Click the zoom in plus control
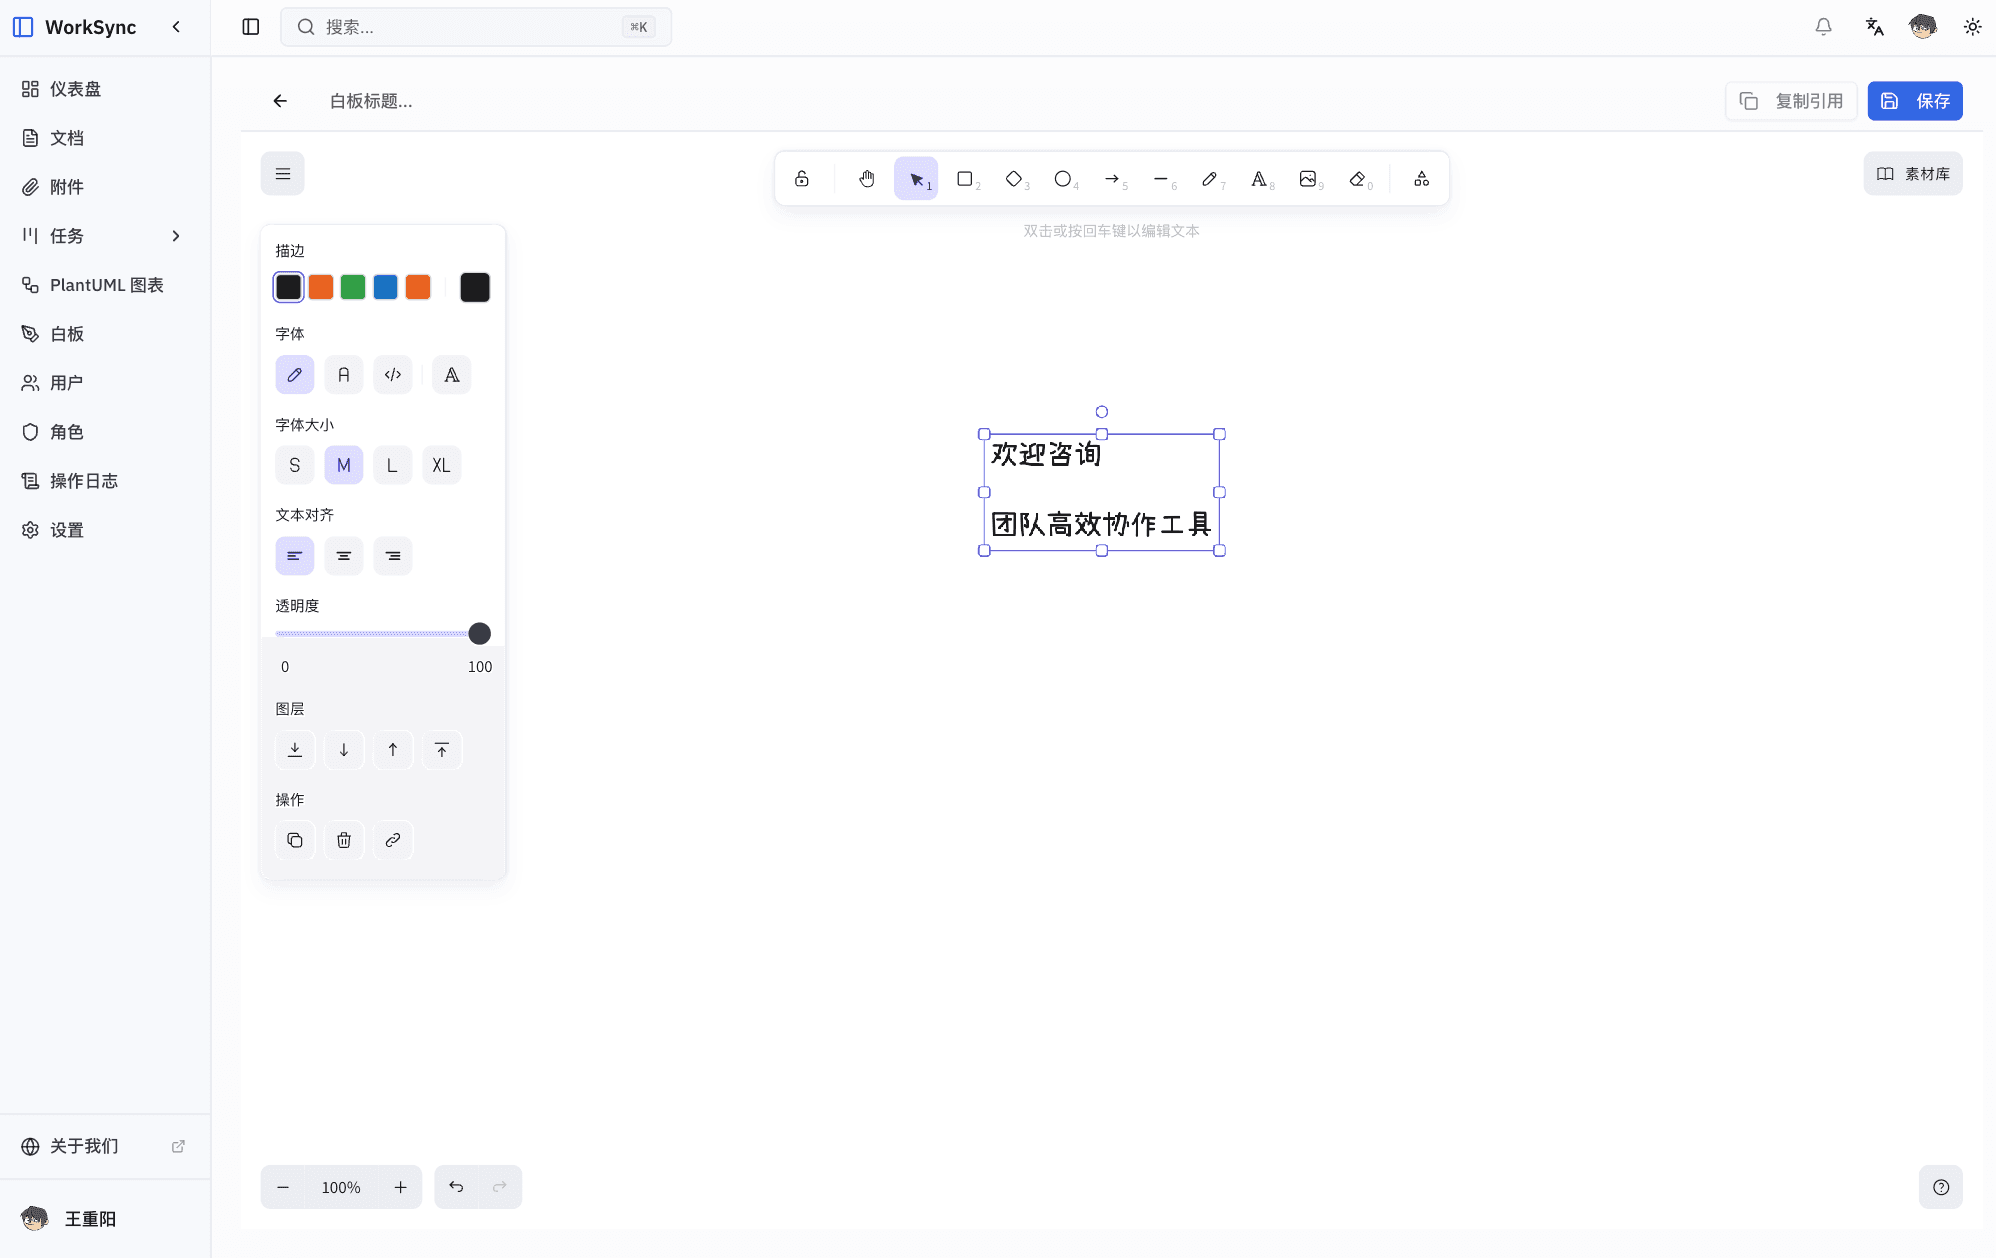 (x=401, y=1187)
